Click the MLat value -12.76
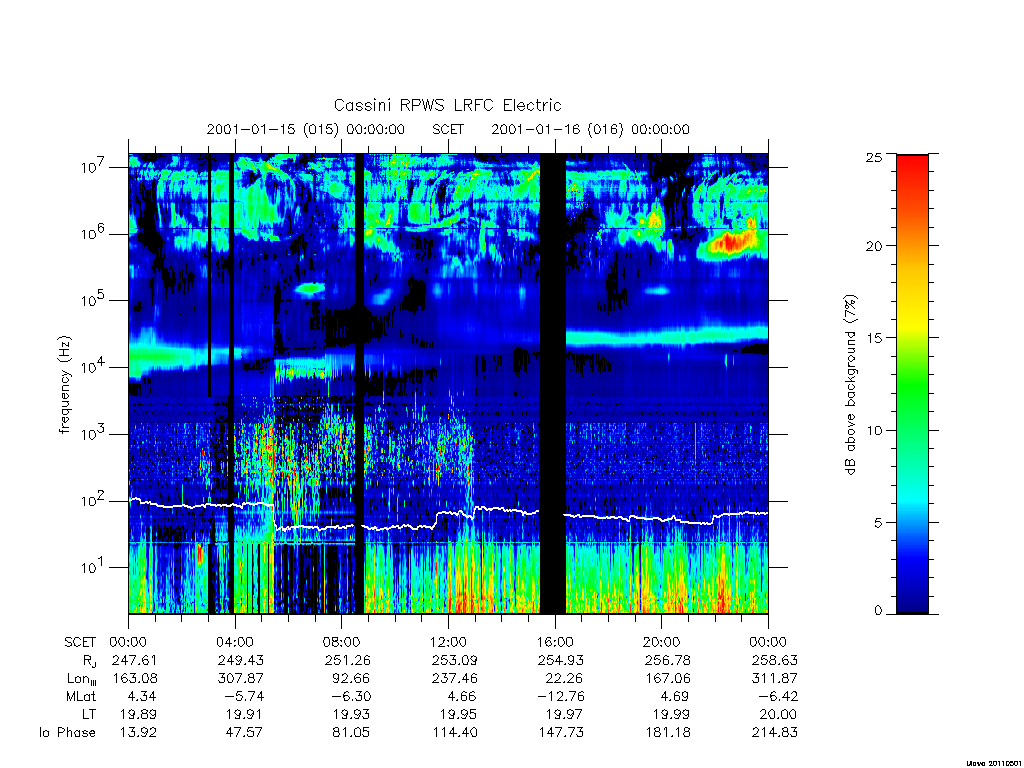 click(560, 696)
